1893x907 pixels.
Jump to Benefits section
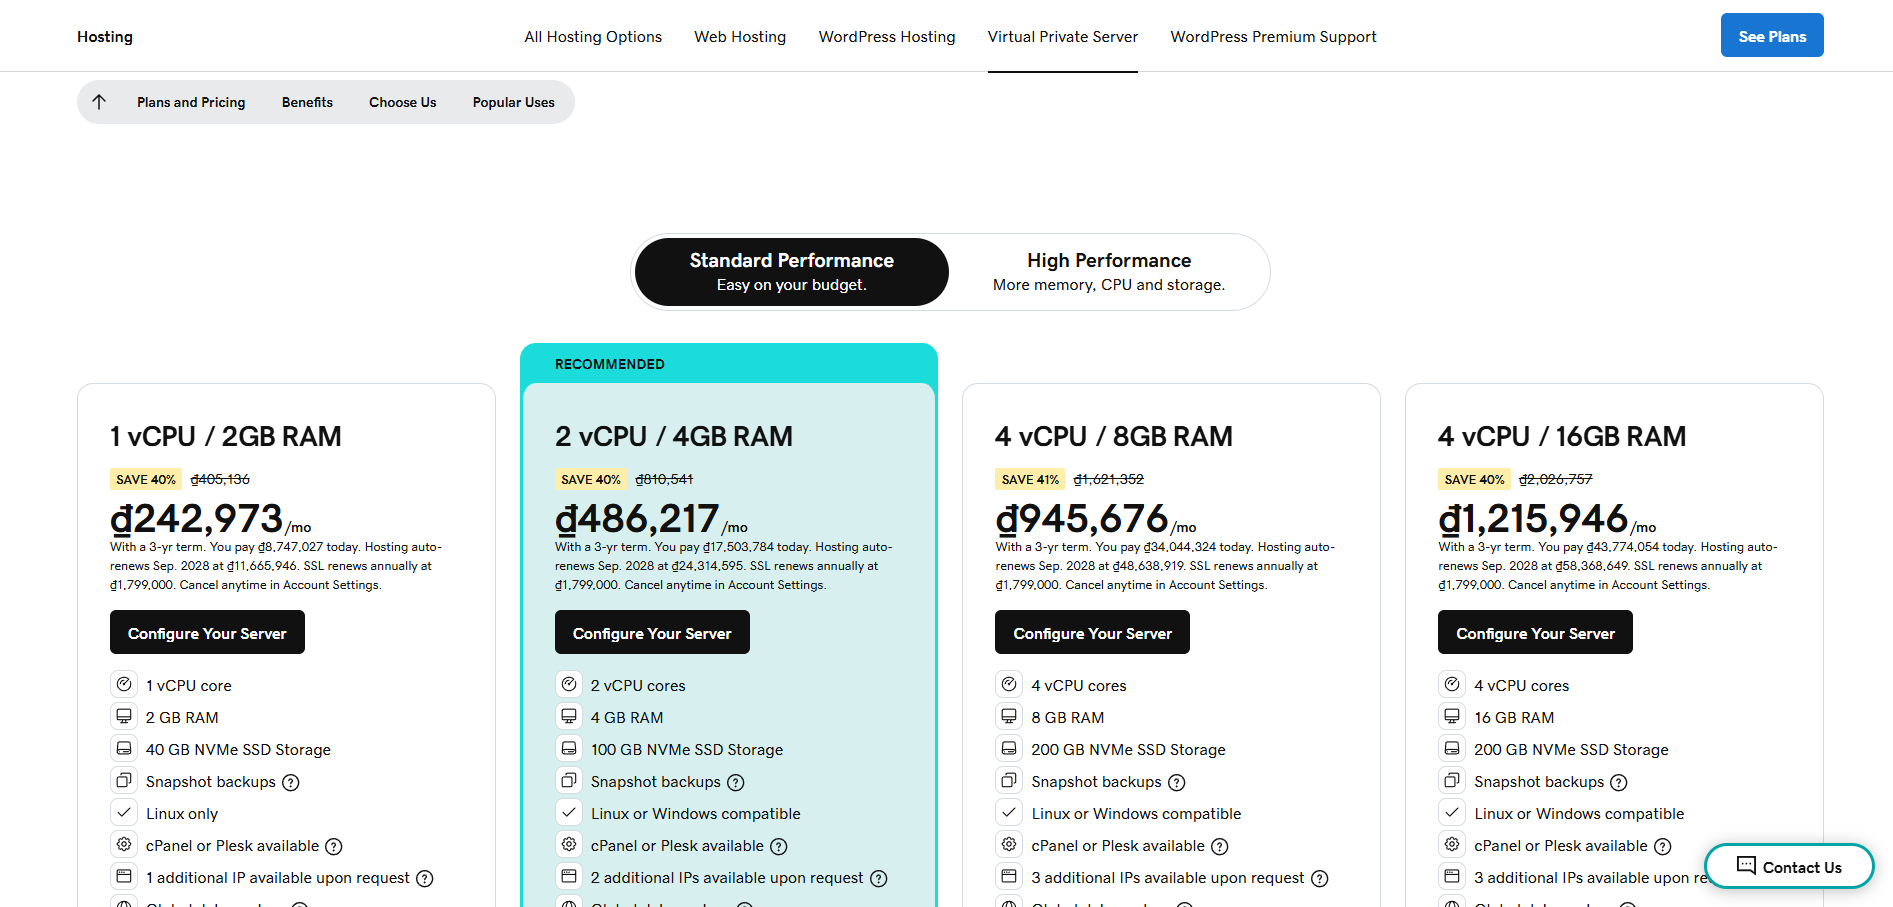pyautogui.click(x=307, y=102)
